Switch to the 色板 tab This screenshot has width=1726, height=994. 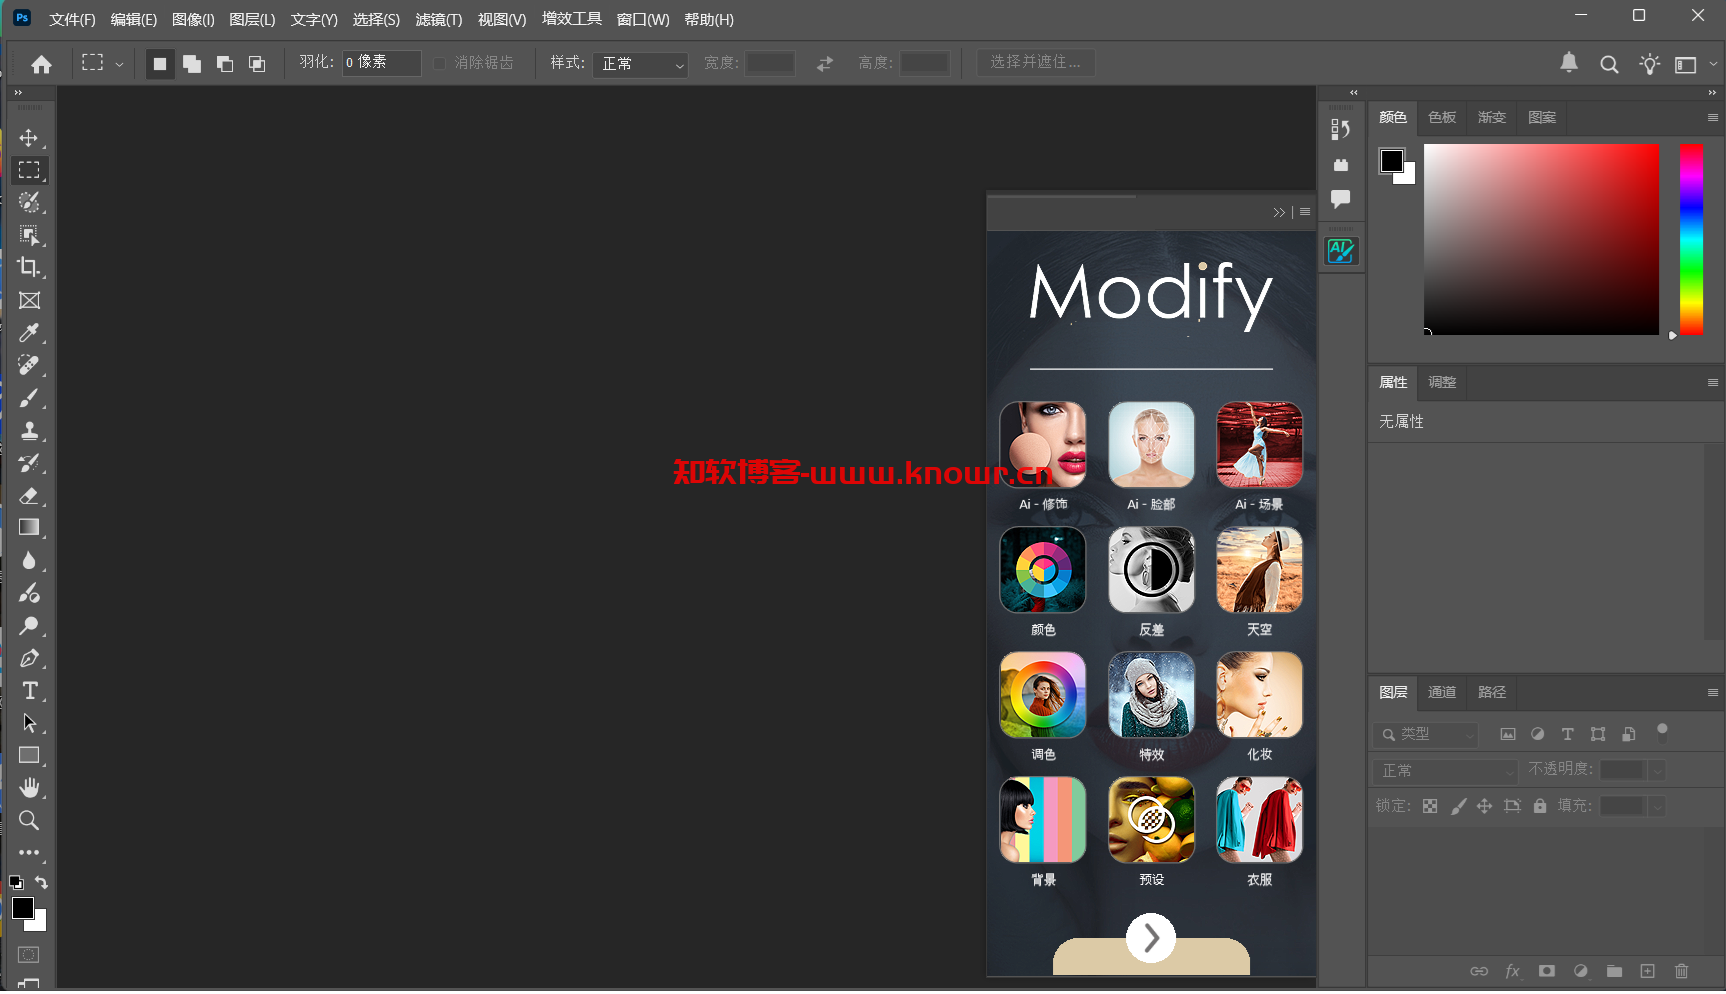[x=1441, y=117]
